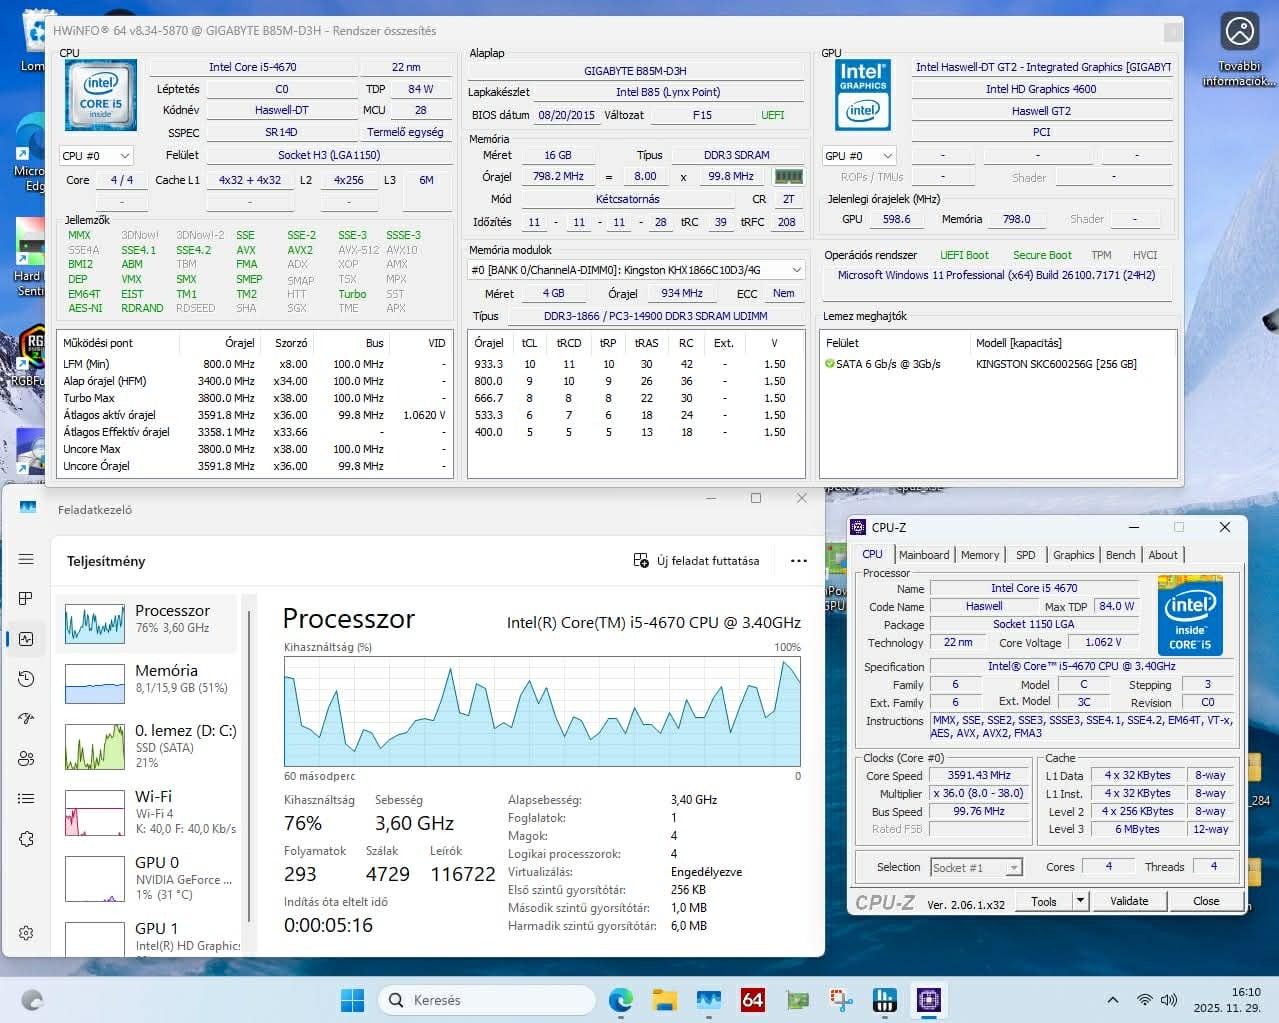
Task: Click Intel Core i5-4670 CPU name field
Action: (252, 67)
